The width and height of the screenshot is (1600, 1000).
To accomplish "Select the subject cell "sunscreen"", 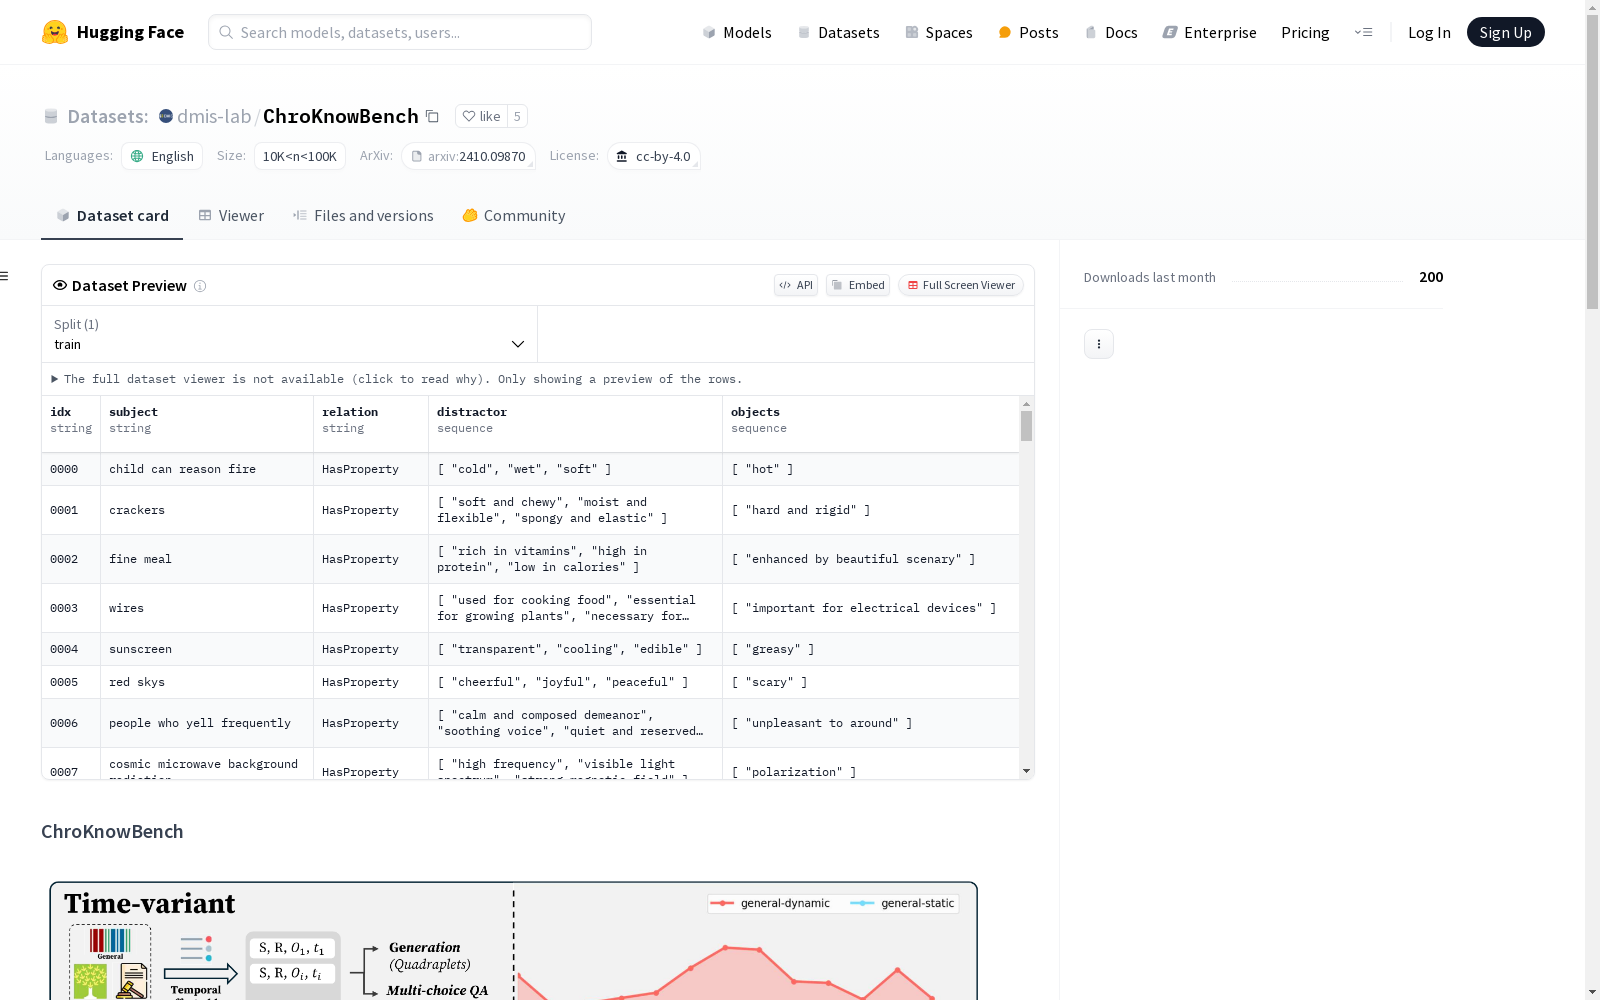I will coord(207,649).
